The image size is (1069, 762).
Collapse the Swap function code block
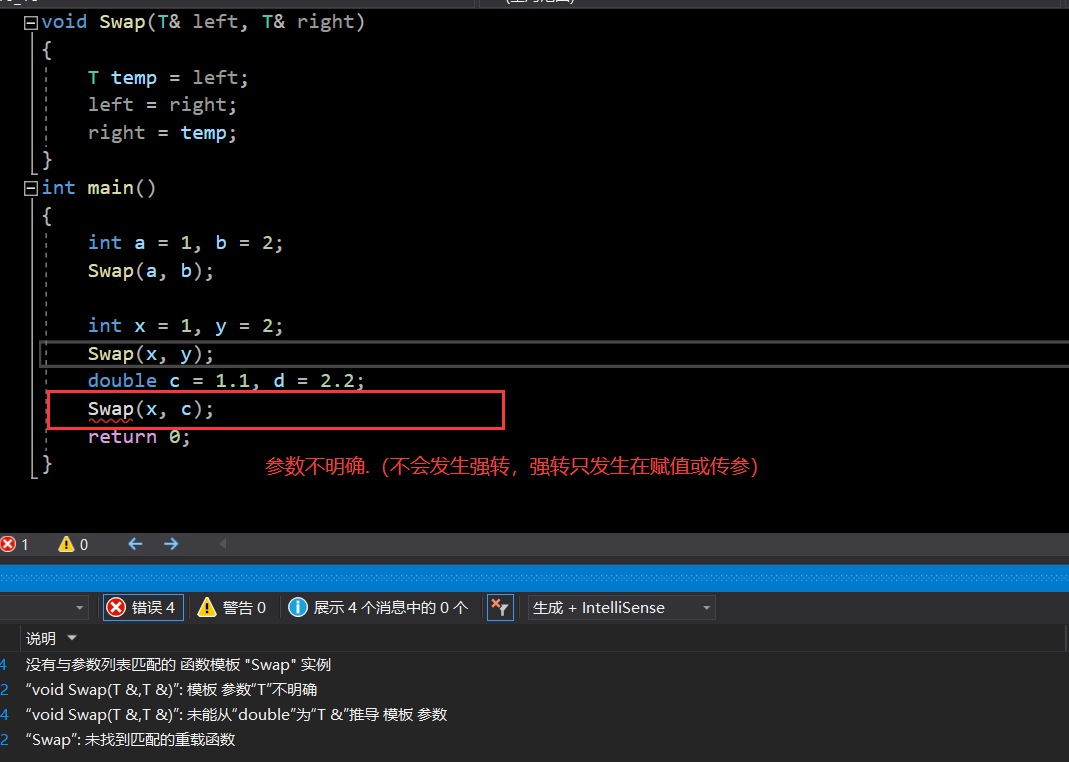click(x=31, y=23)
